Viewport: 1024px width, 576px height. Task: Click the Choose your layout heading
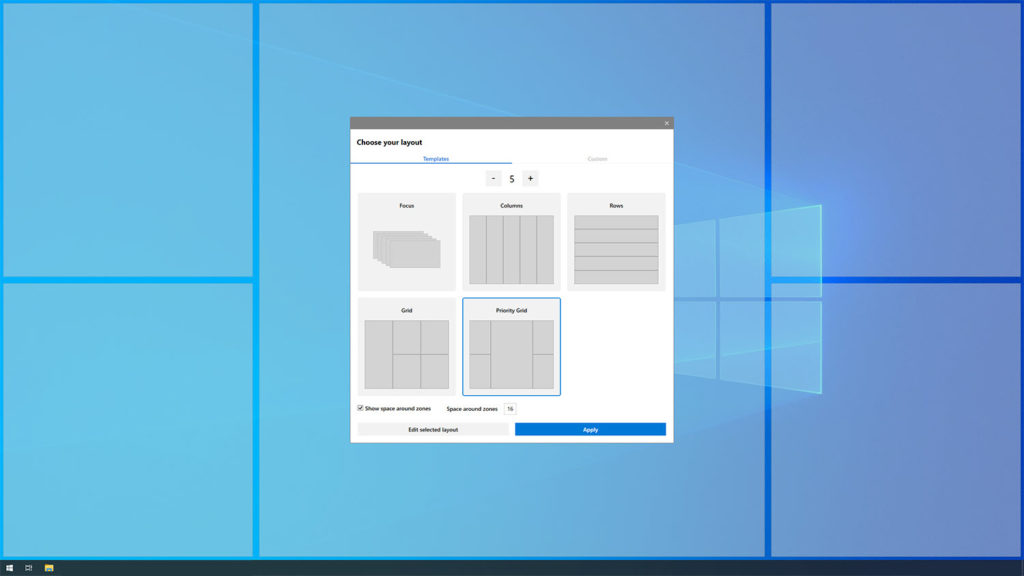[389, 142]
